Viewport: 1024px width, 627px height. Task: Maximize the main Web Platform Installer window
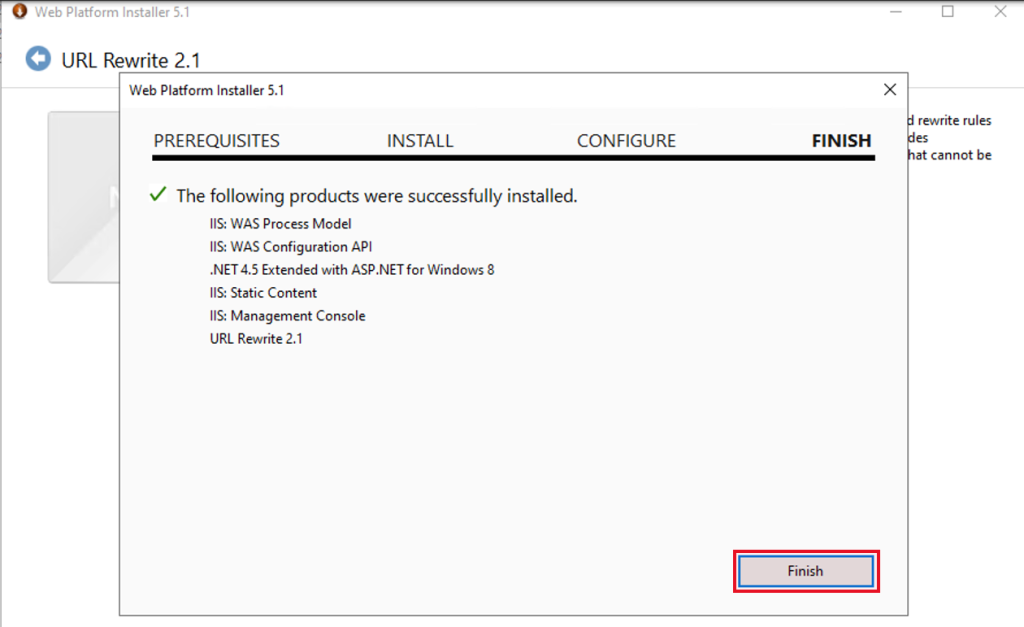pyautogui.click(x=948, y=12)
